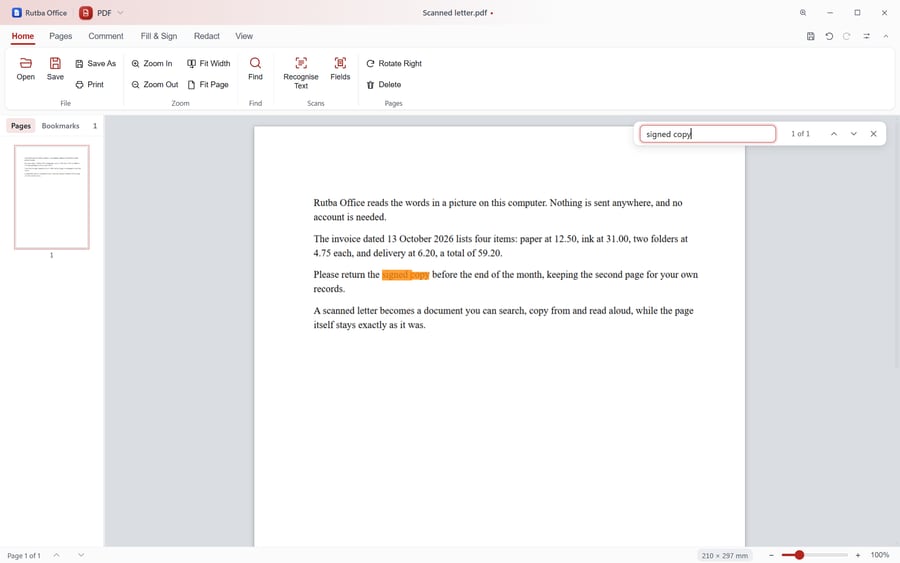The height and width of the screenshot is (563, 900).
Task: Open the View tab
Action: tap(244, 36)
